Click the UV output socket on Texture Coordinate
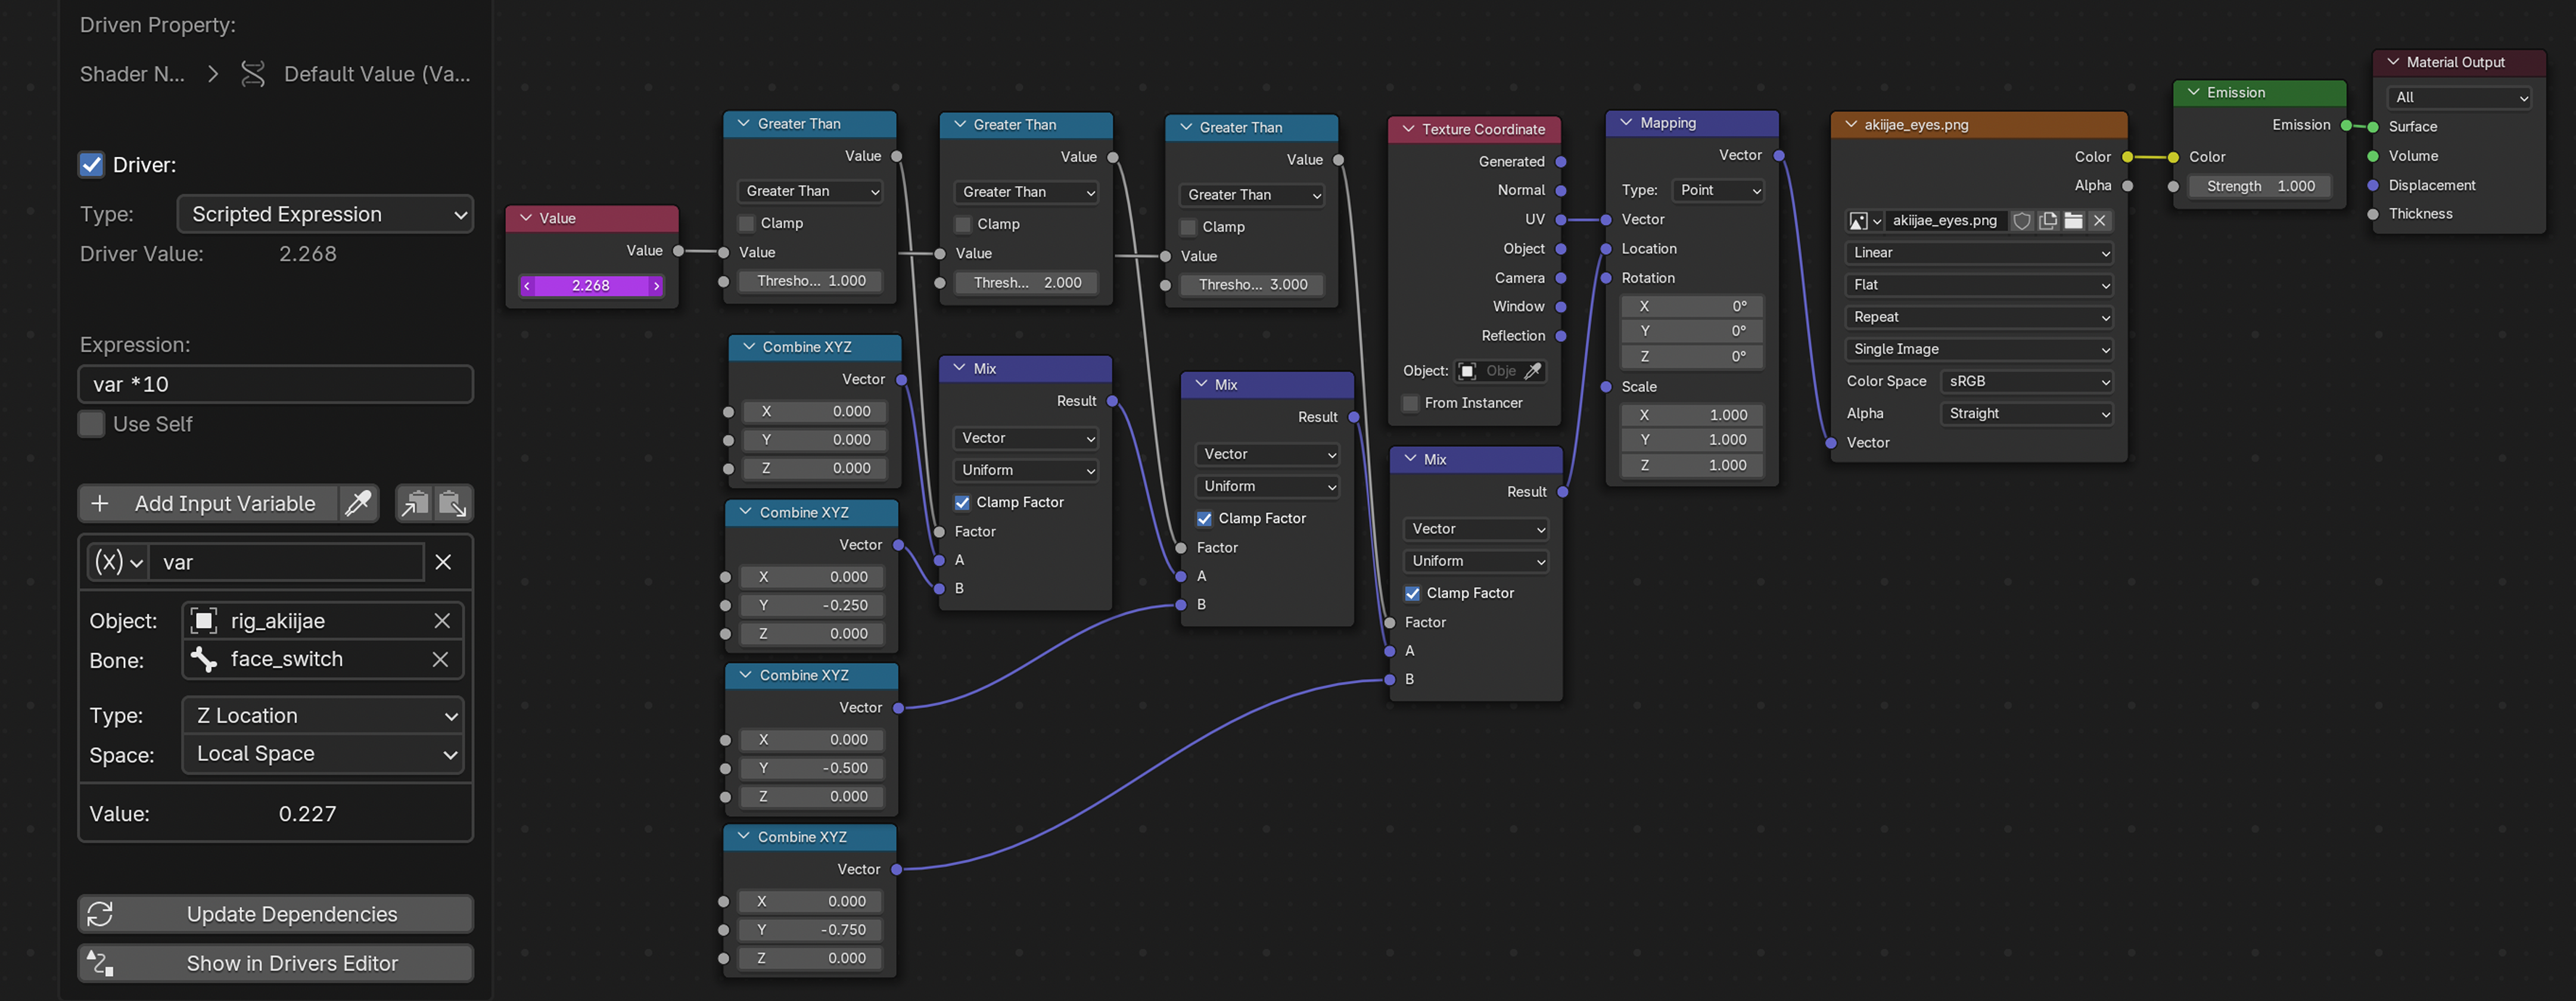The image size is (2576, 1001). pos(1561,220)
